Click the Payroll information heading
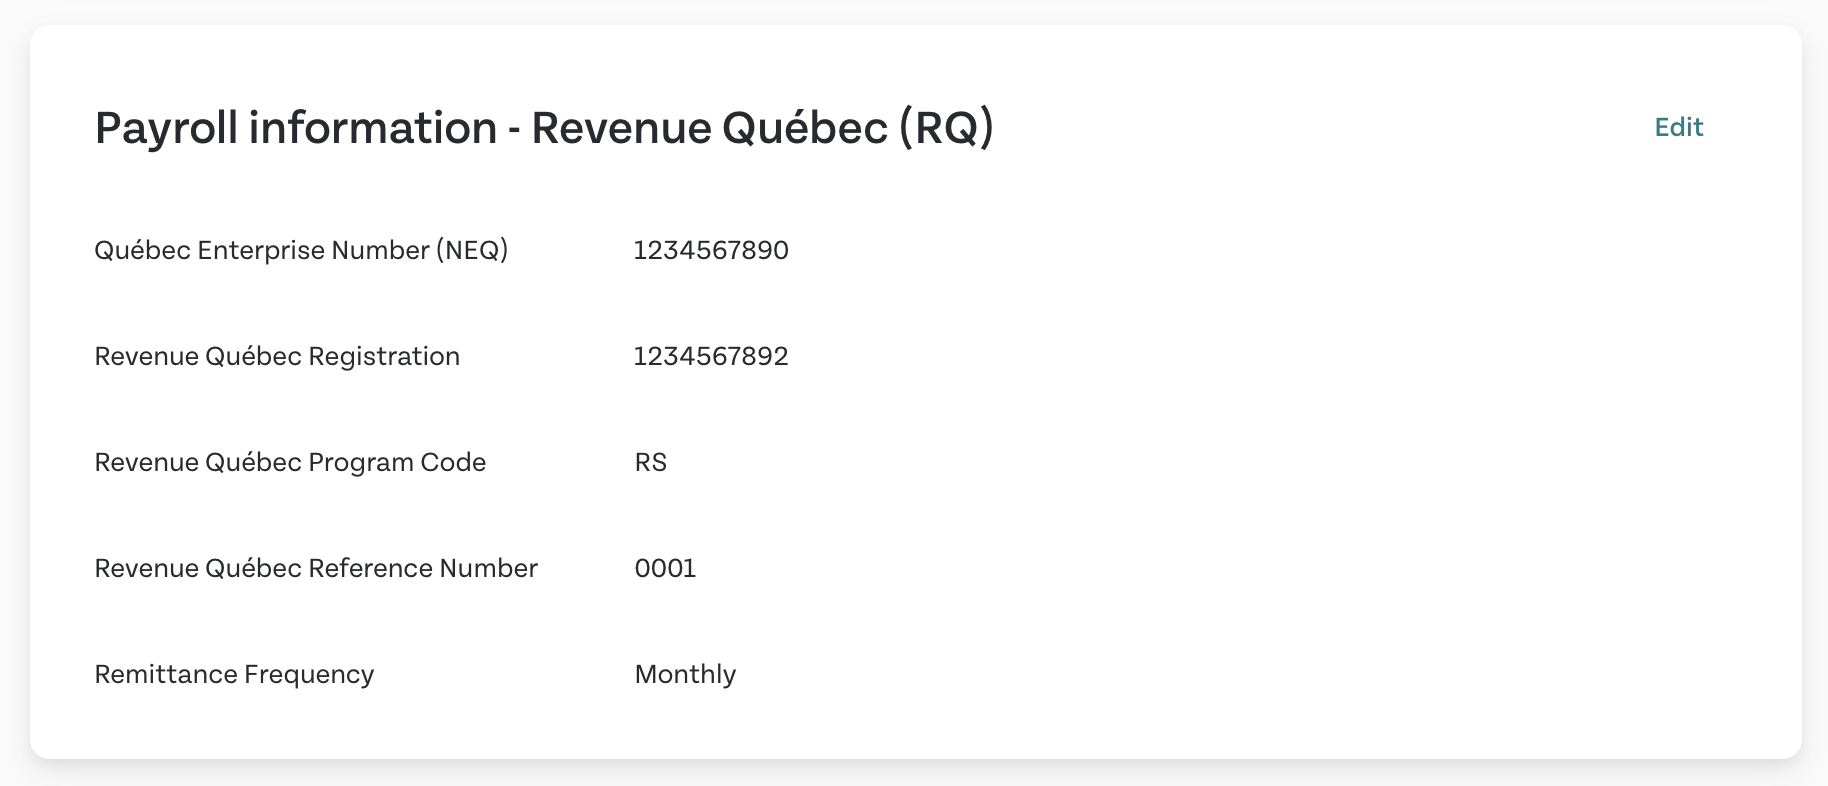This screenshot has height=786, width=1828. pyautogui.click(x=544, y=128)
